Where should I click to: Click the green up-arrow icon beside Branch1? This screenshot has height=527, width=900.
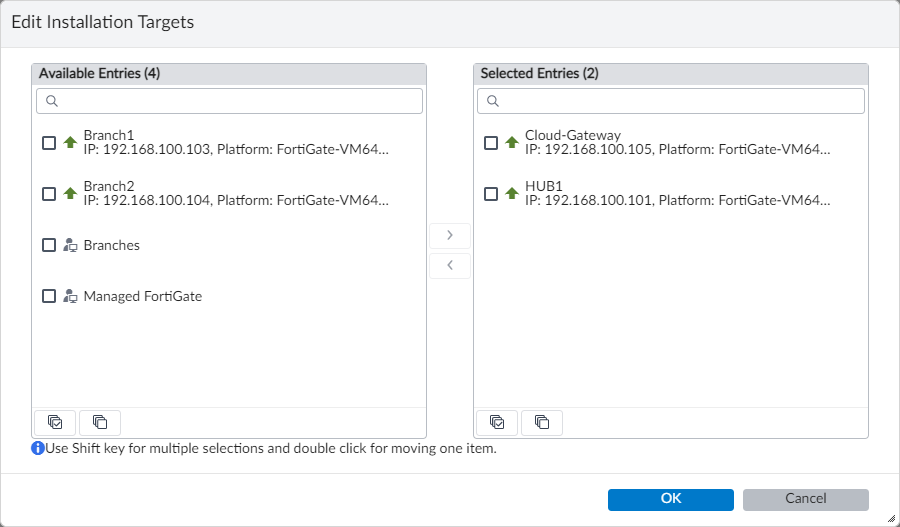pyautogui.click(x=70, y=143)
